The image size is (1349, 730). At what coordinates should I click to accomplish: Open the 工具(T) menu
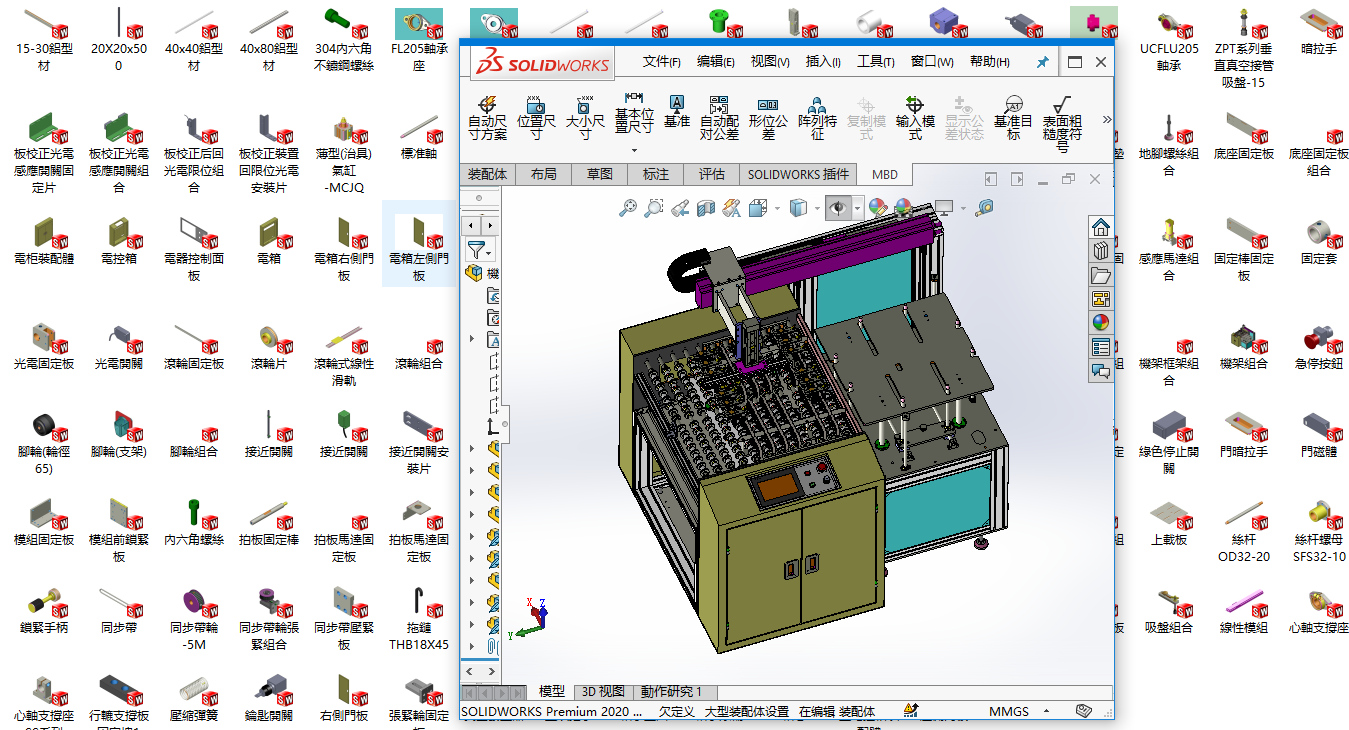click(875, 62)
